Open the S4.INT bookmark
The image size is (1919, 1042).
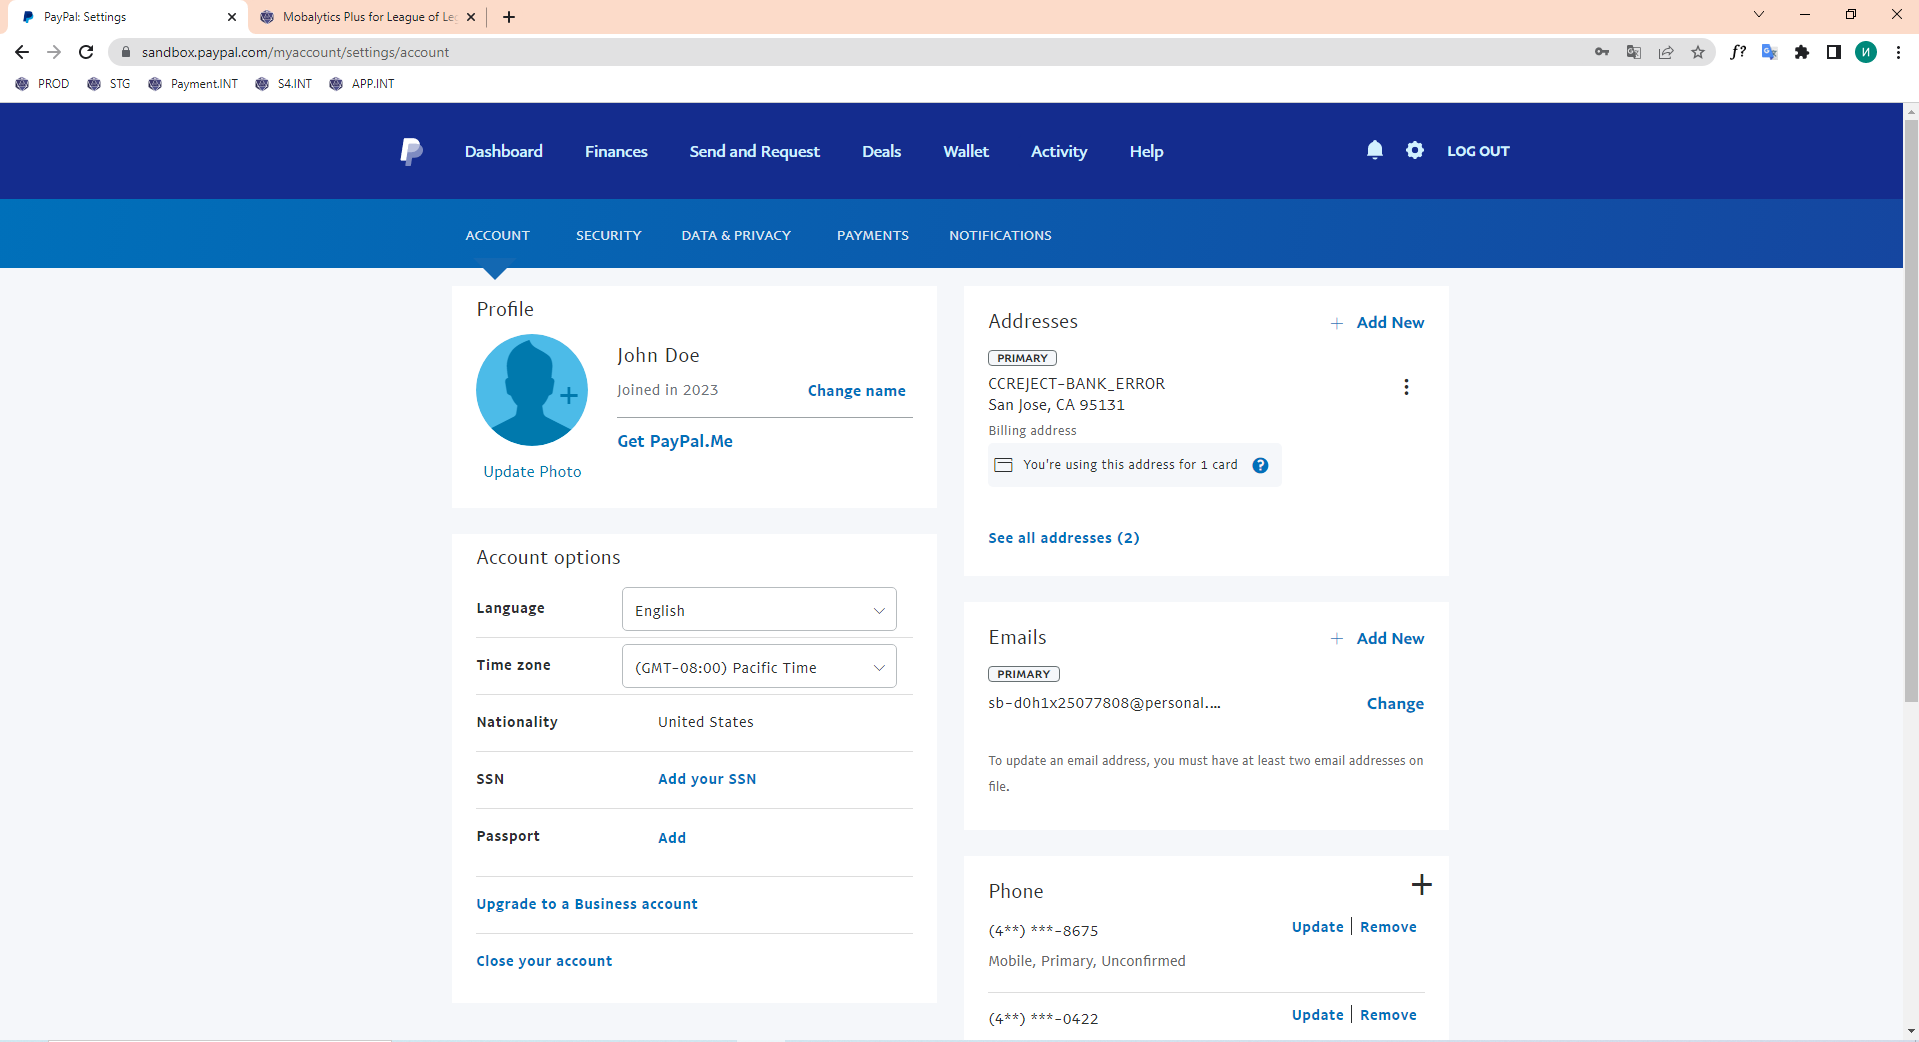pos(283,84)
